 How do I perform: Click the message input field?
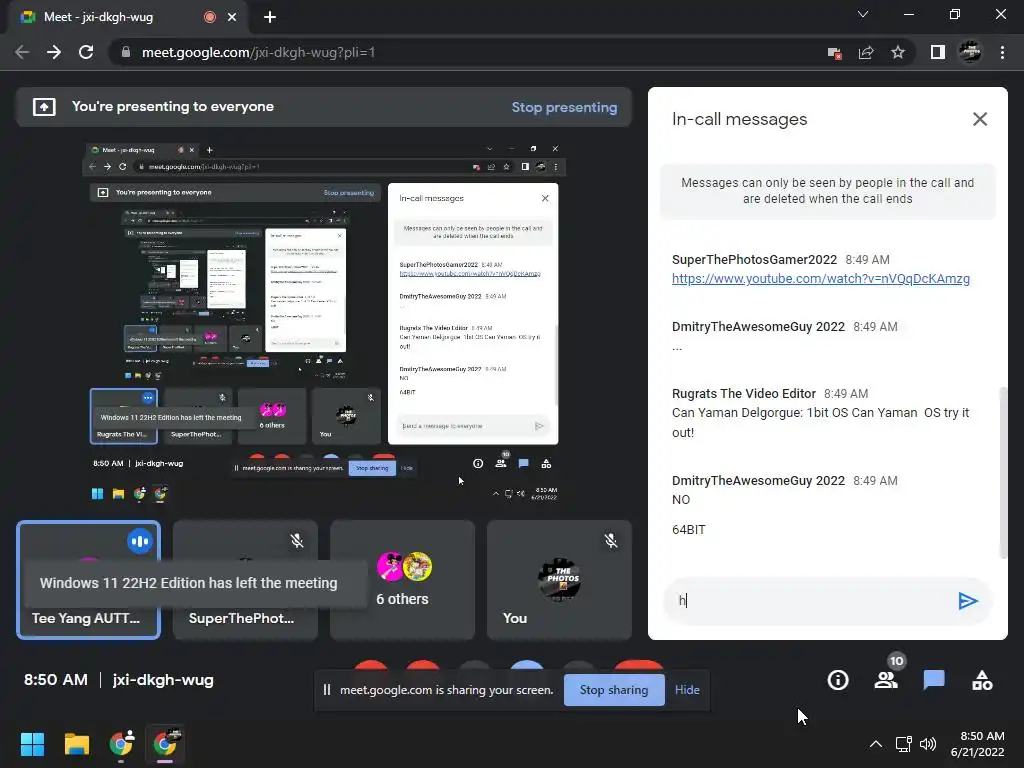coord(810,601)
